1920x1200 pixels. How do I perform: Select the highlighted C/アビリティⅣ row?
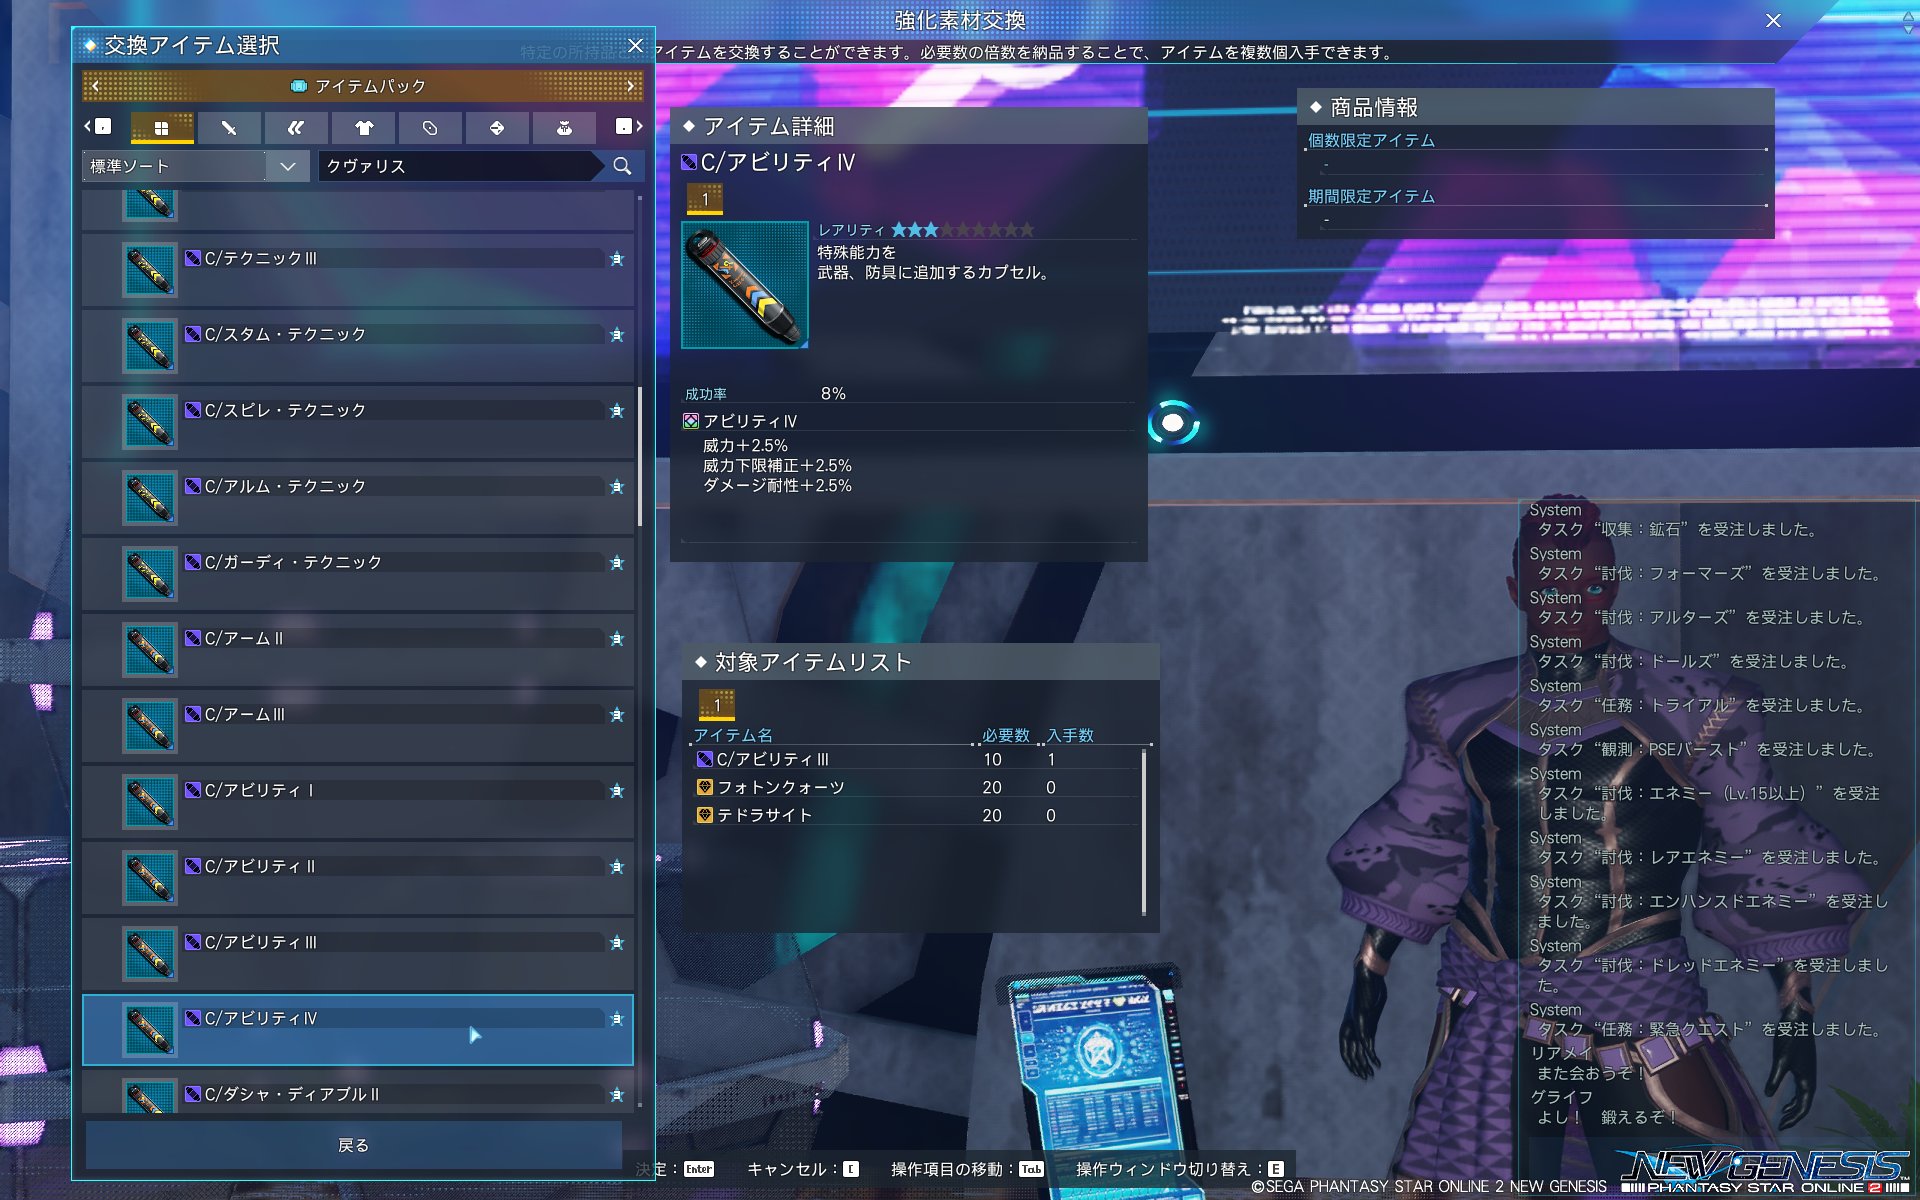(x=358, y=1030)
